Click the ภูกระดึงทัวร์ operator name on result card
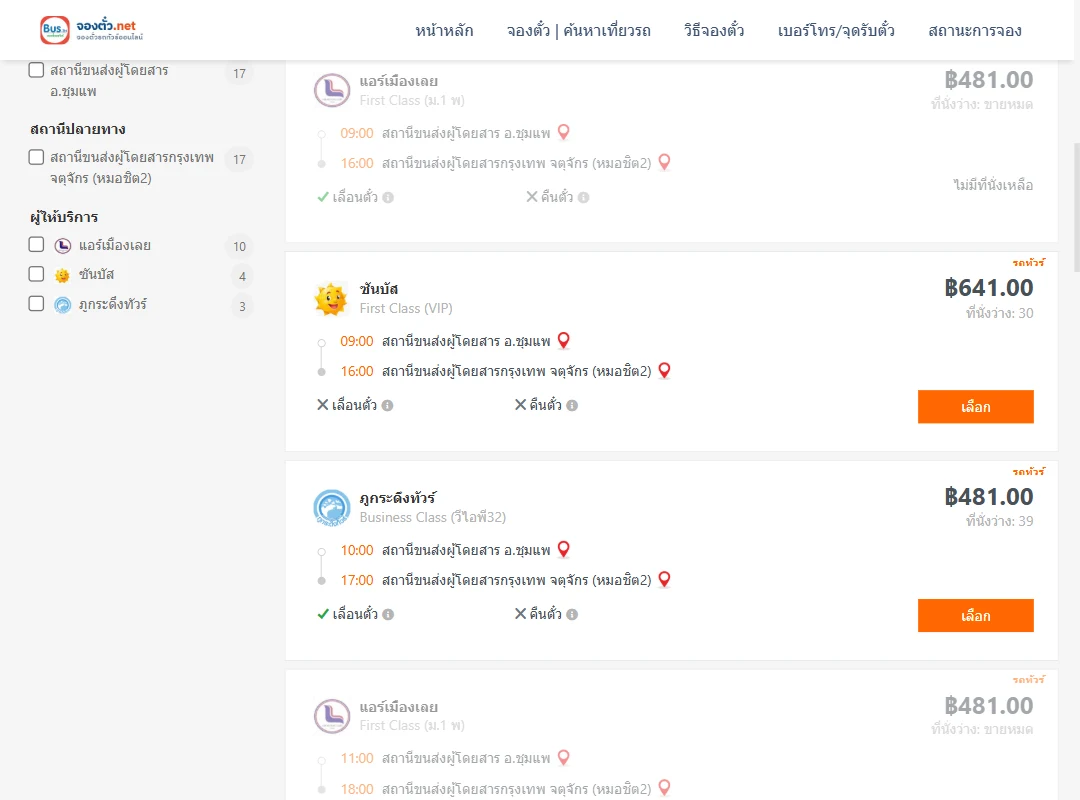This screenshot has height=800, width=1080. click(x=397, y=498)
